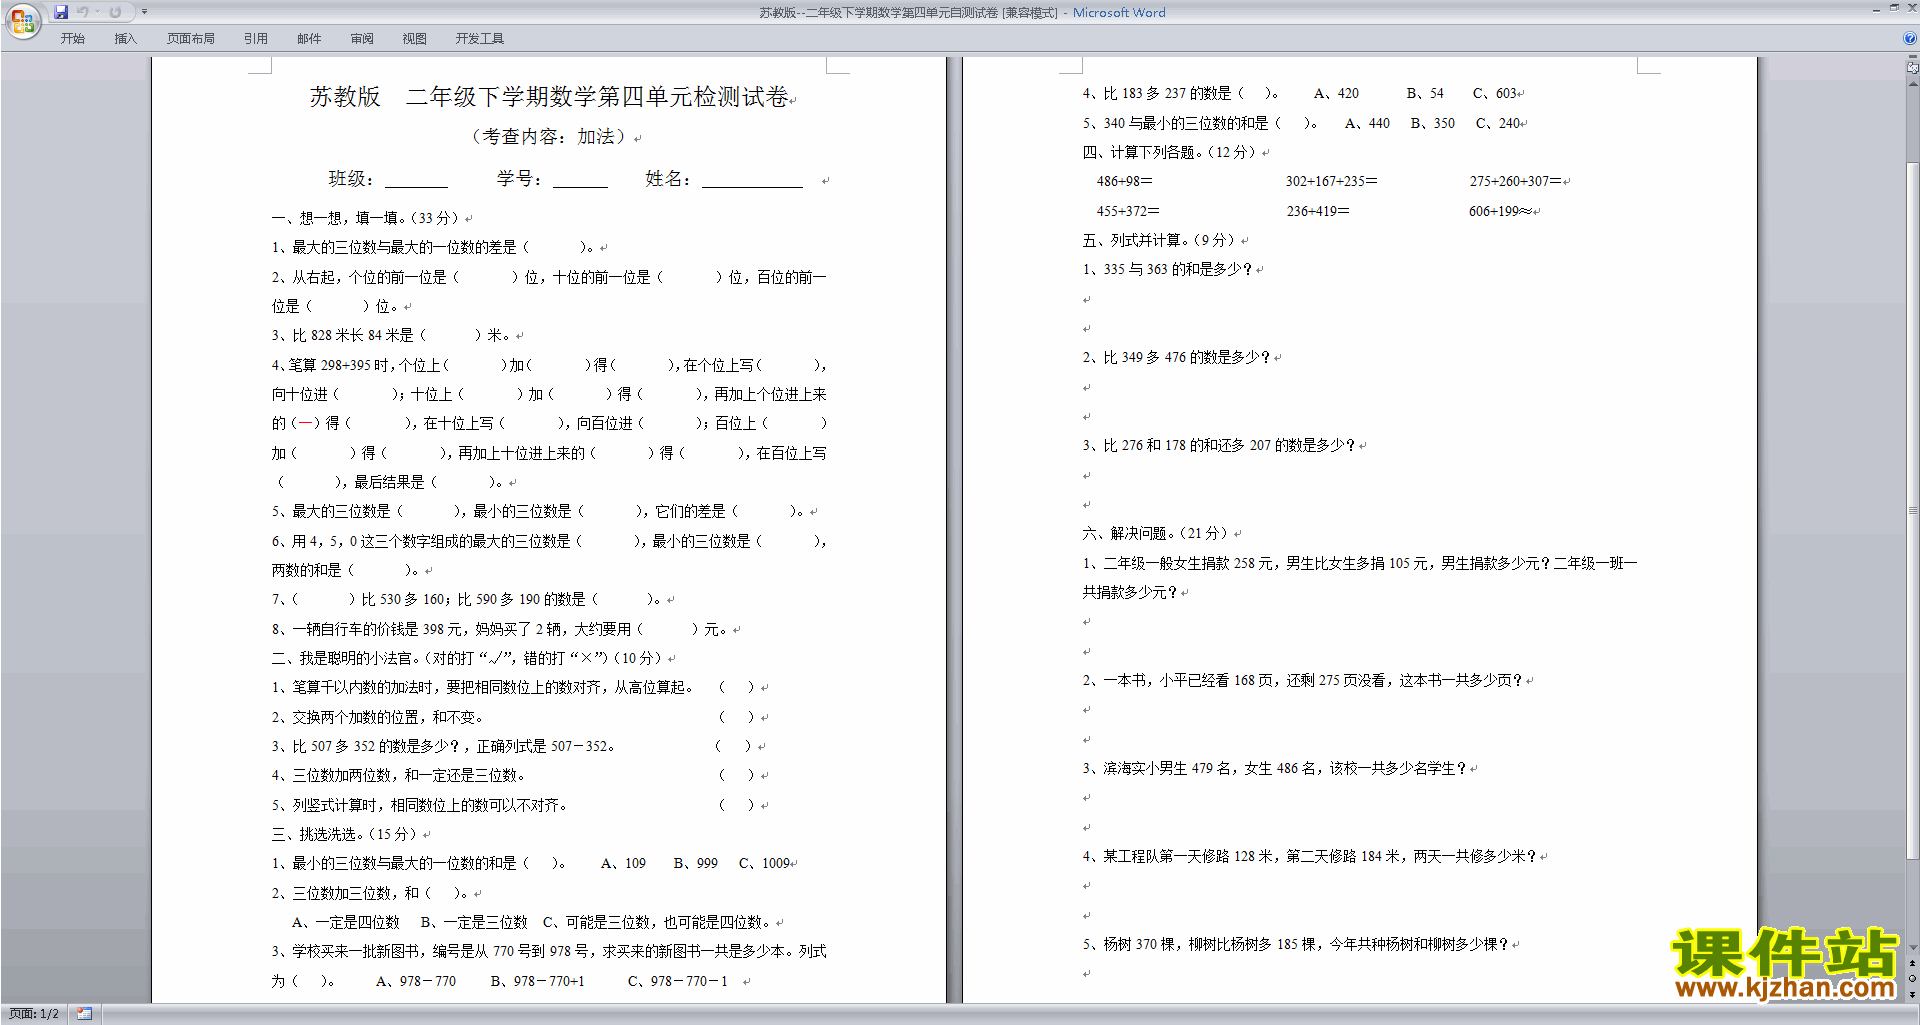The width and height of the screenshot is (1920, 1025).
Task: Click the question 4、某工程队第一天修路128米
Action: pyautogui.click(x=1310, y=856)
